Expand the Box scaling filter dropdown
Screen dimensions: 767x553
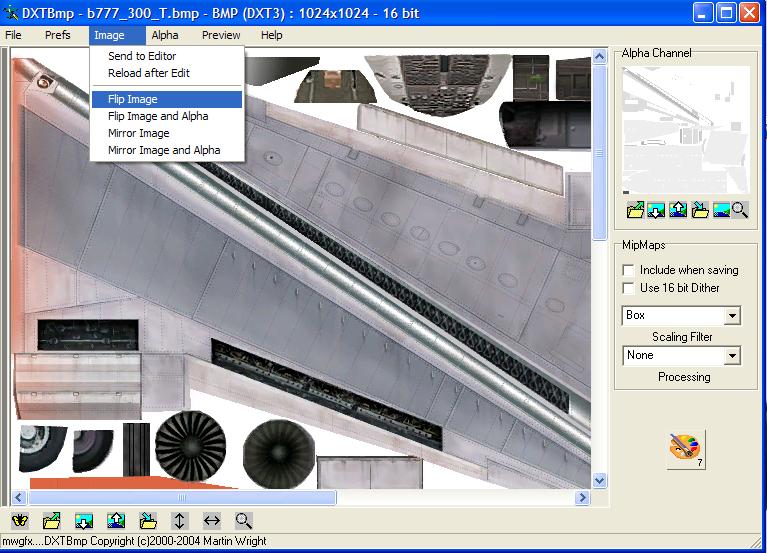tap(733, 316)
